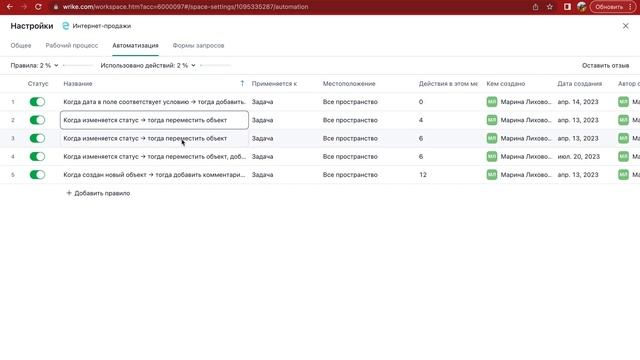Turn off rule 4 status toggle
The width and height of the screenshot is (640, 360).
(x=37, y=156)
